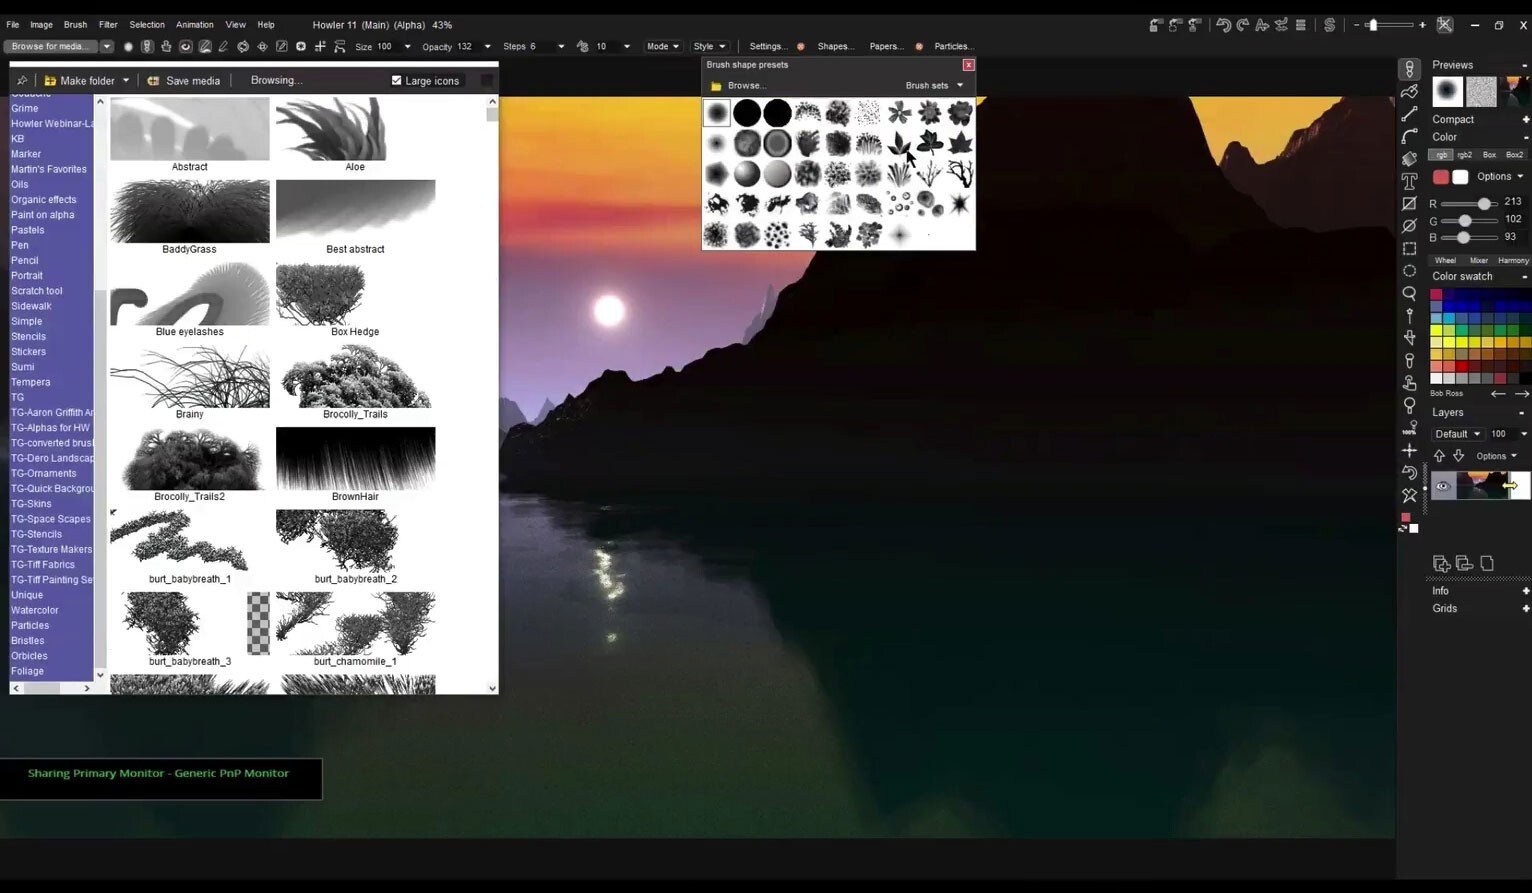
Task: Move layer up with the arrow icon
Action: (1439, 456)
